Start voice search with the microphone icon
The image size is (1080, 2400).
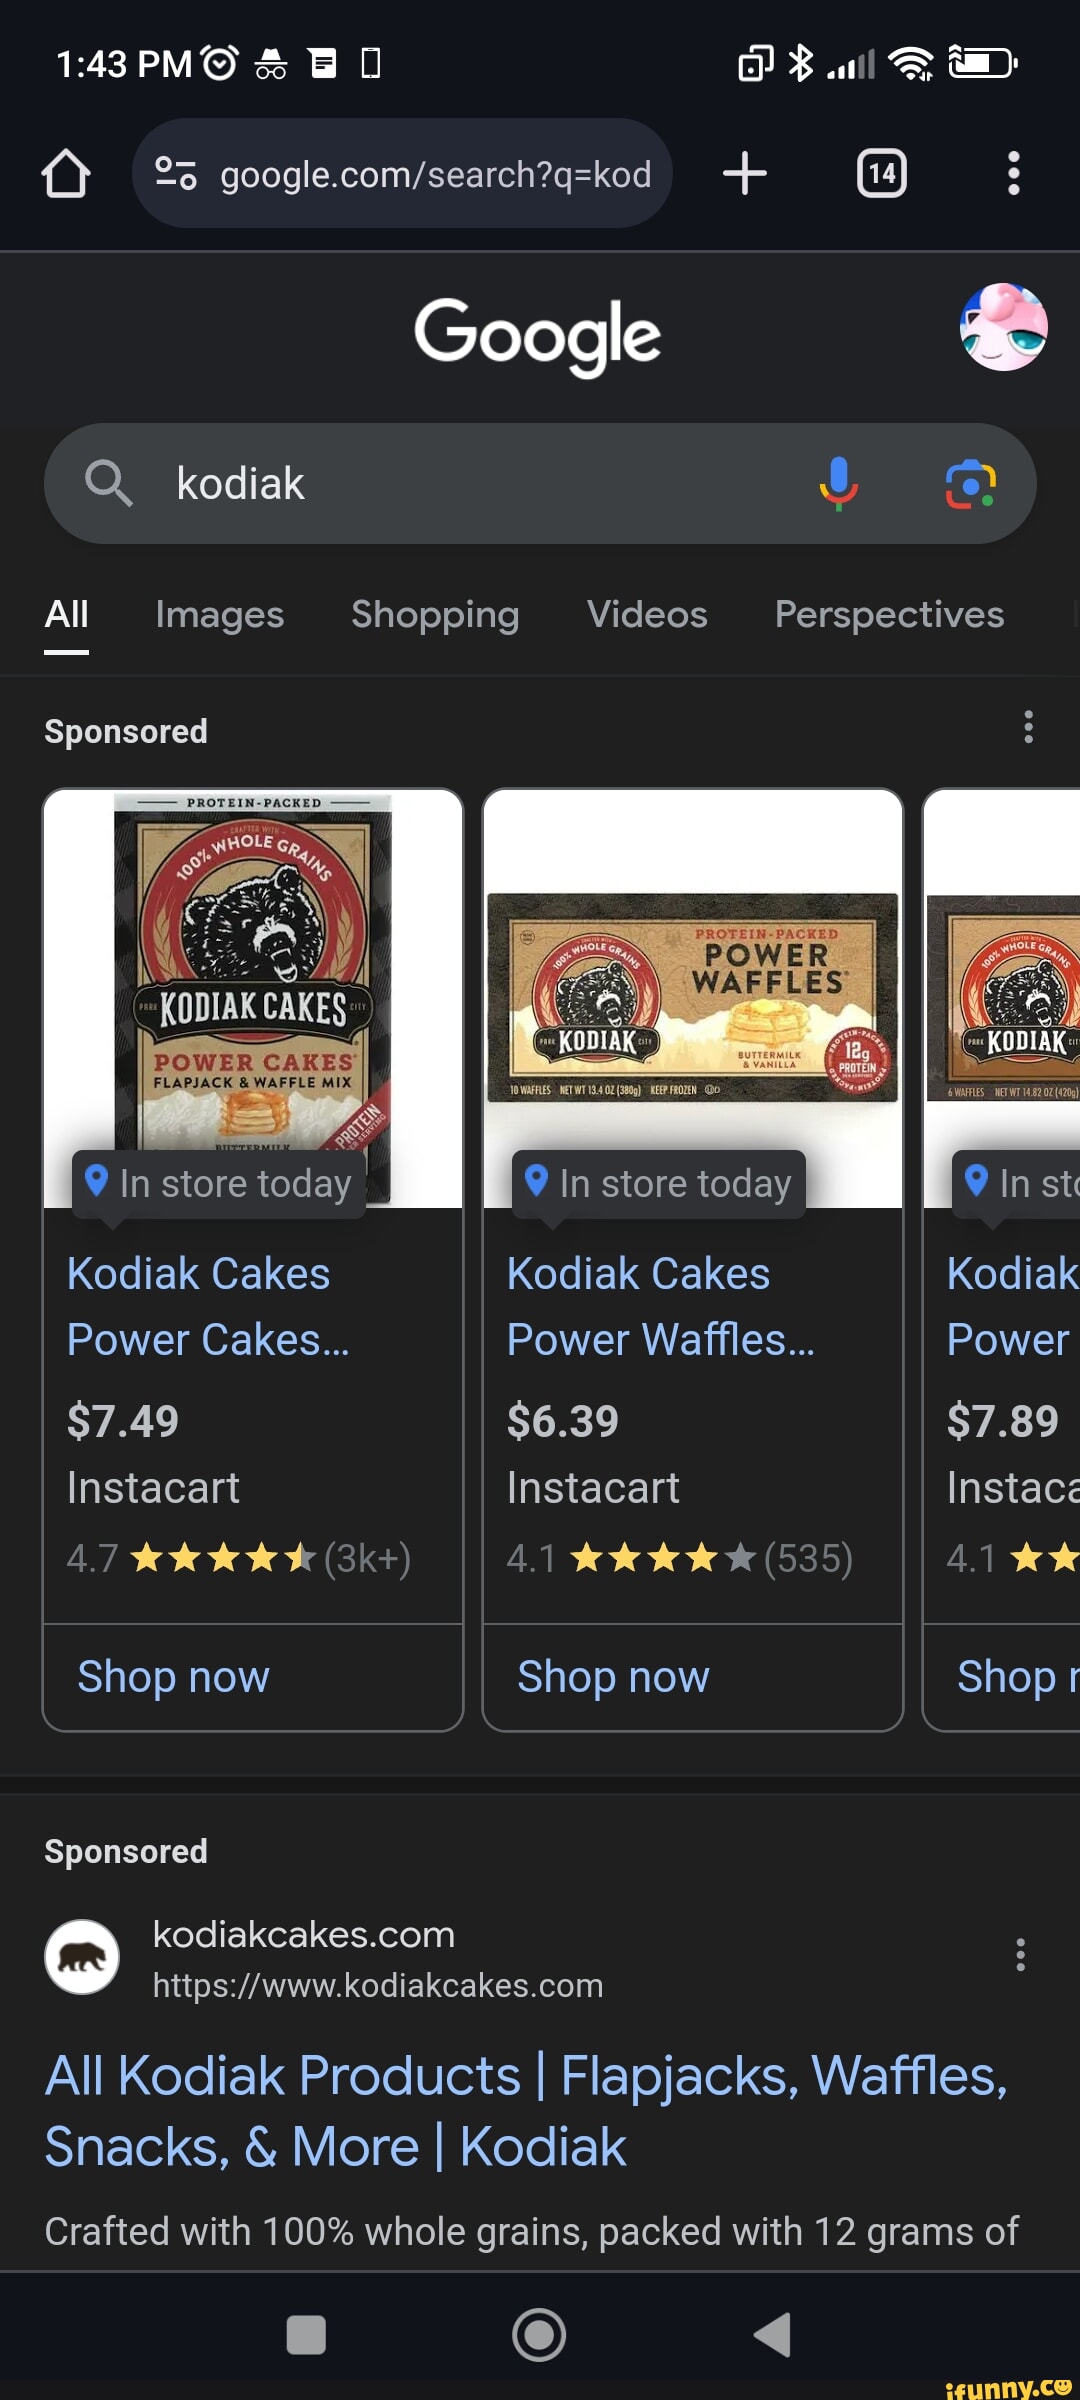coord(838,484)
